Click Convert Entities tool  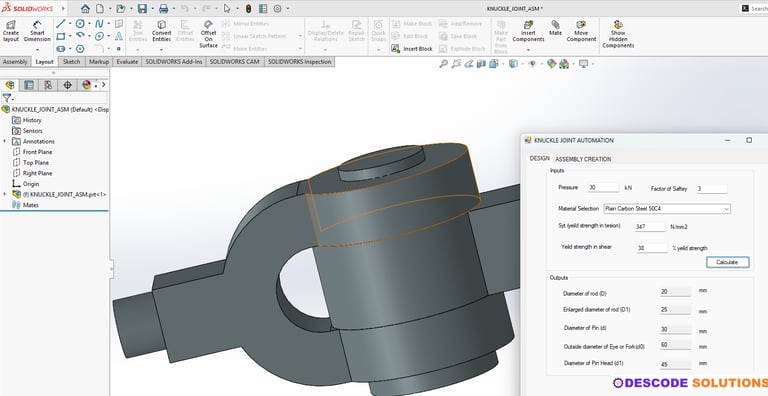(x=161, y=31)
